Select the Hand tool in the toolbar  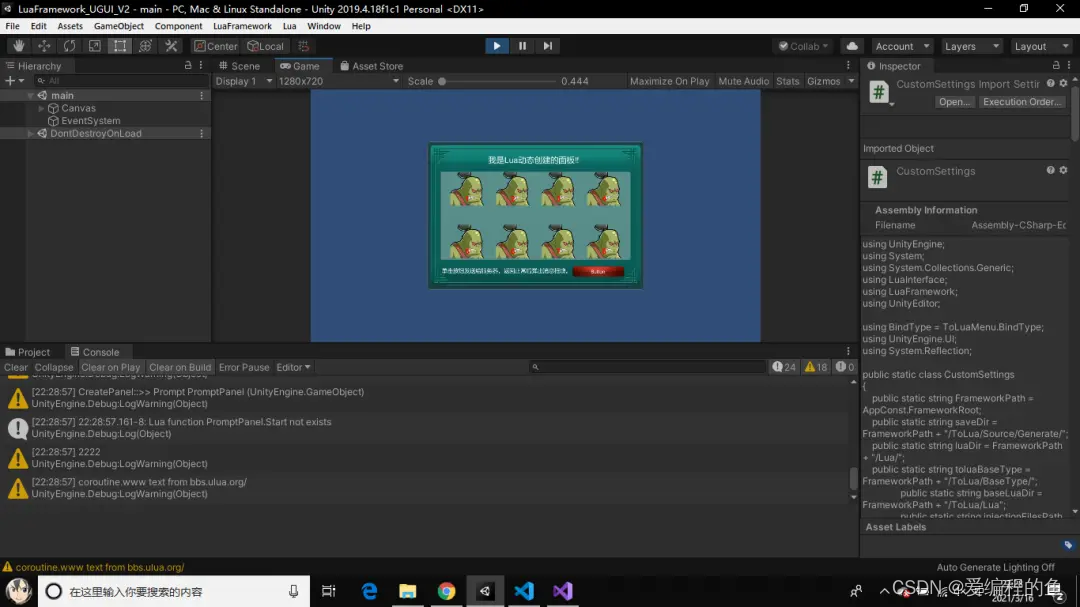[18, 45]
